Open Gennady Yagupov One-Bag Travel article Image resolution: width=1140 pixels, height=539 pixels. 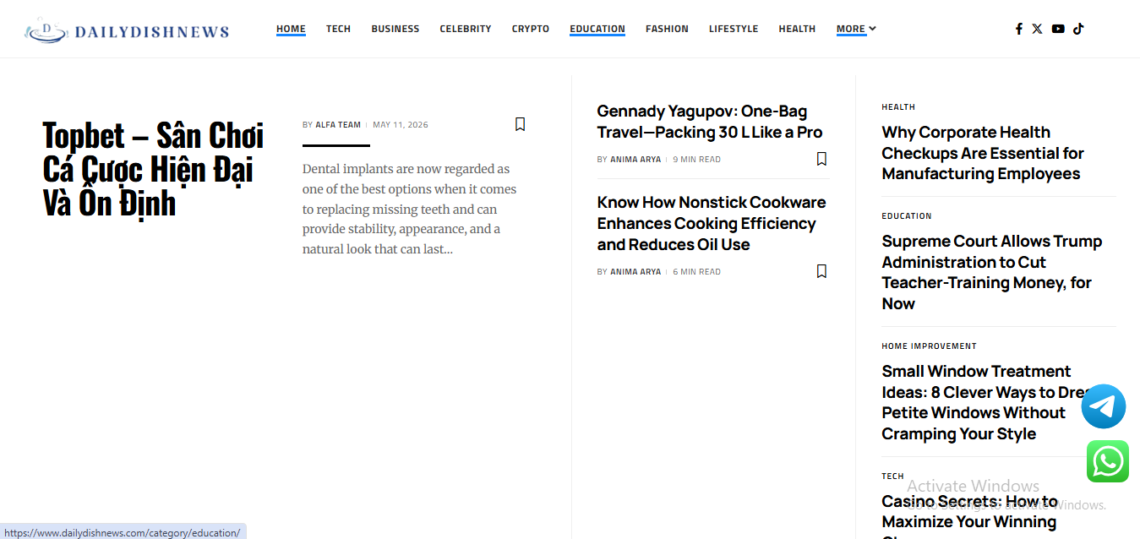(x=710, y=121)
